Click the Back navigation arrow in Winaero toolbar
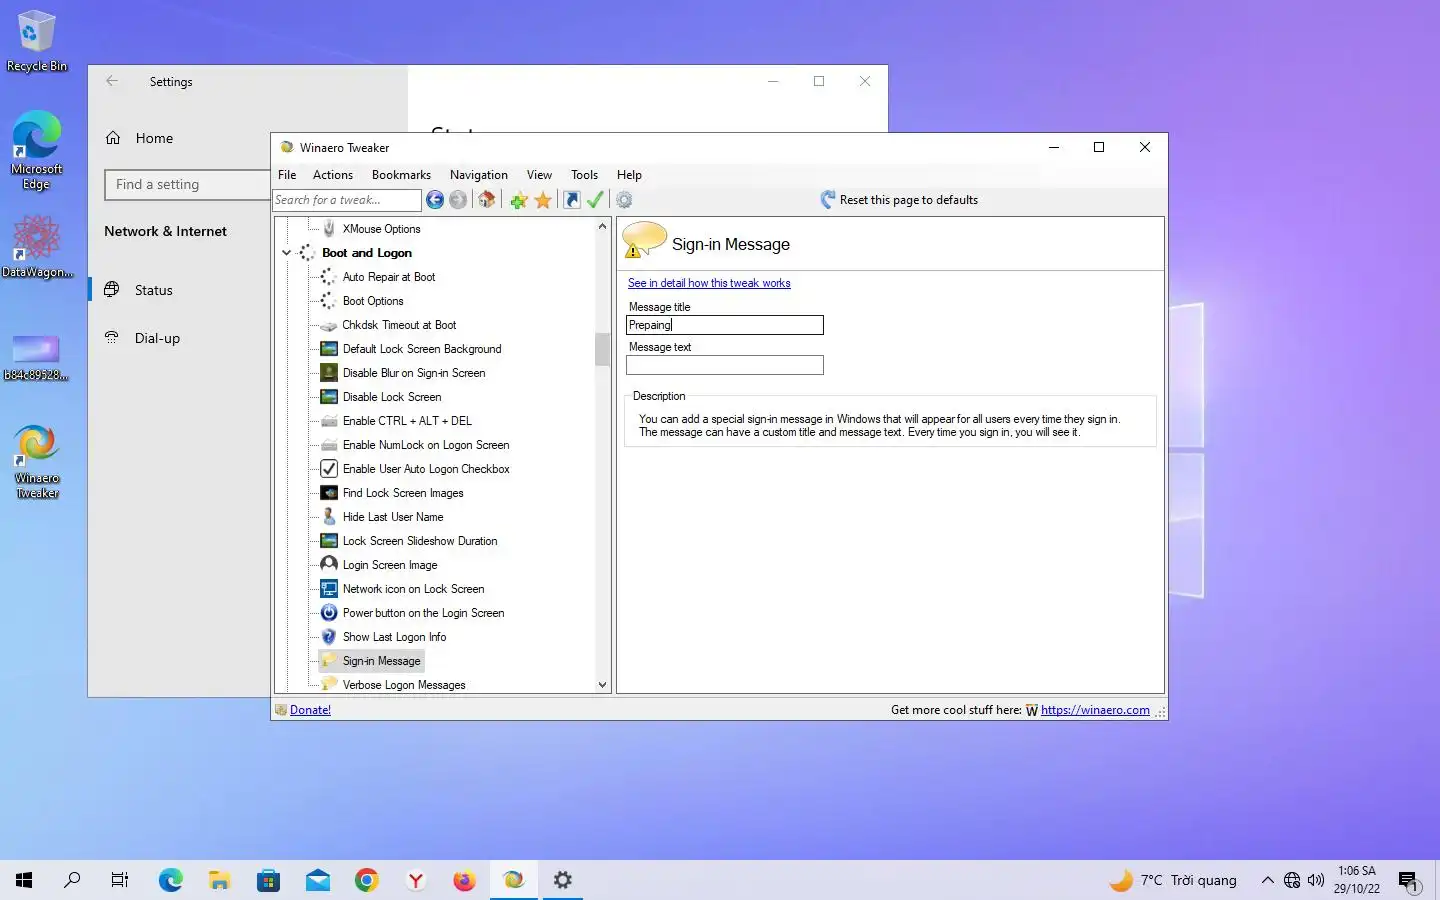The height and width of the screenshot is (900, 1440). (435, 200)
